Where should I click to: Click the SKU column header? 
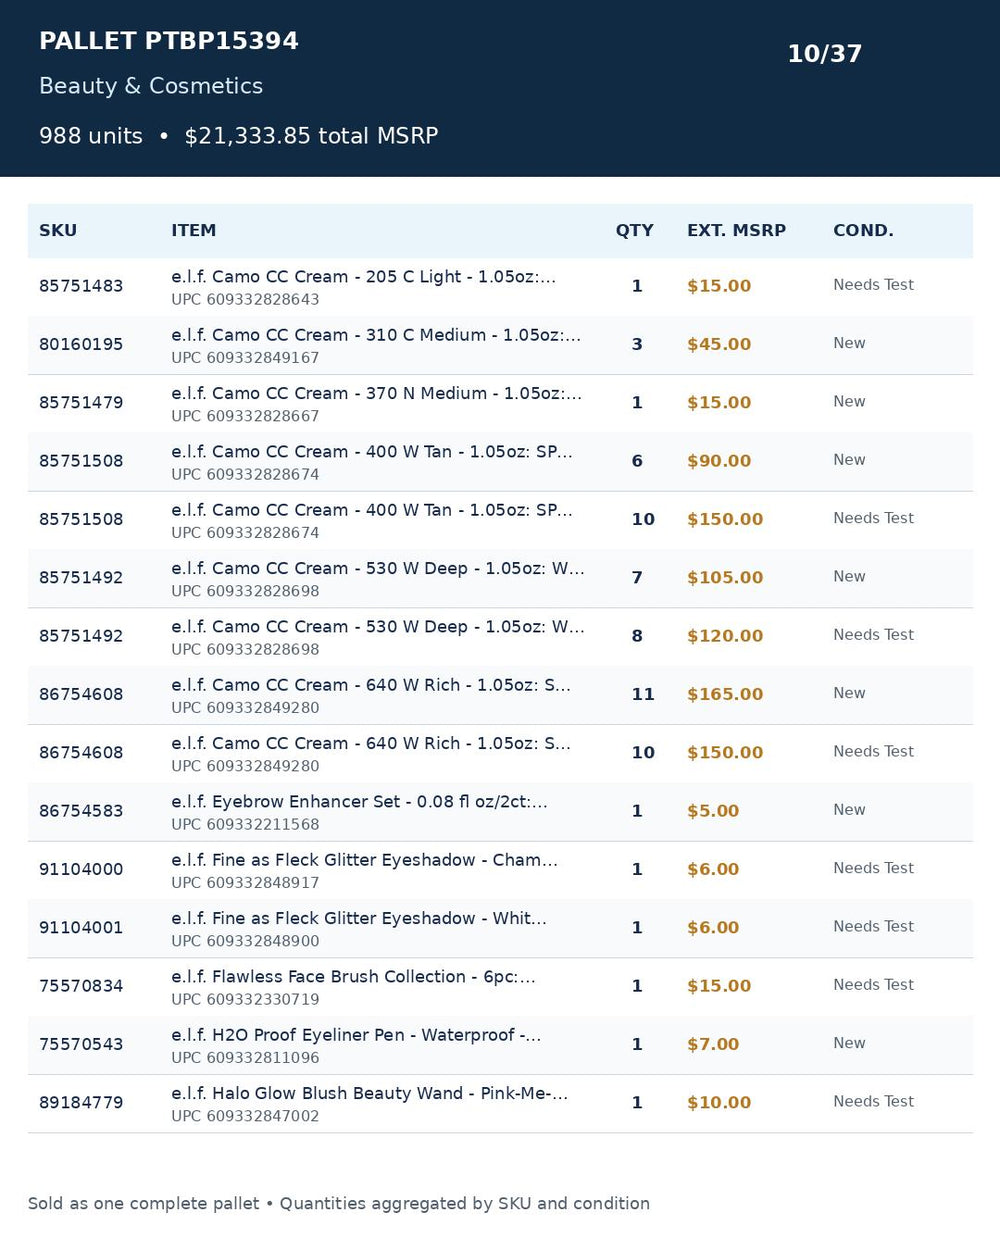(x=58, y=230)
